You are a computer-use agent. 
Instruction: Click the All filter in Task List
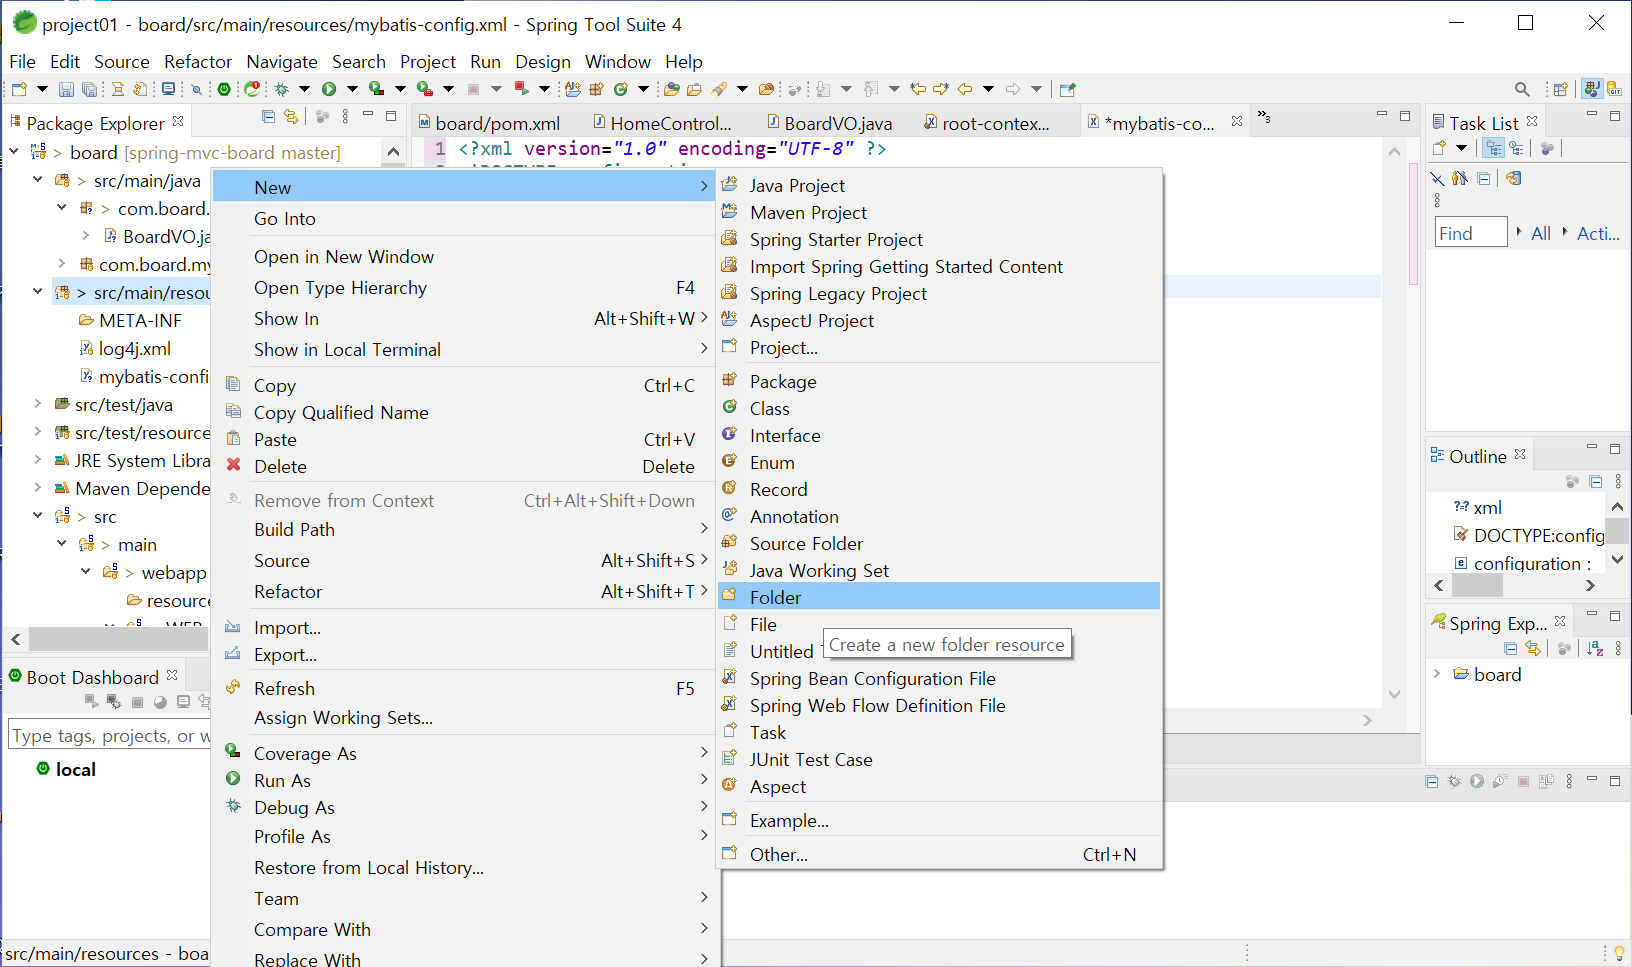click(x=1541, y=233)
